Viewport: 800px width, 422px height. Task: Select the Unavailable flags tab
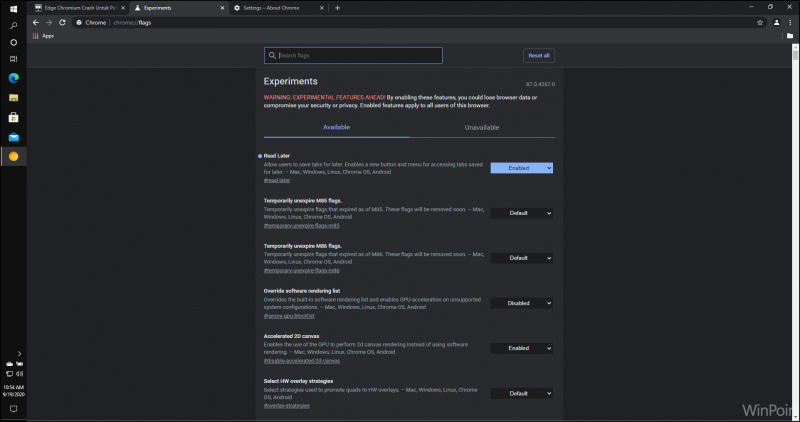[482, 127]
